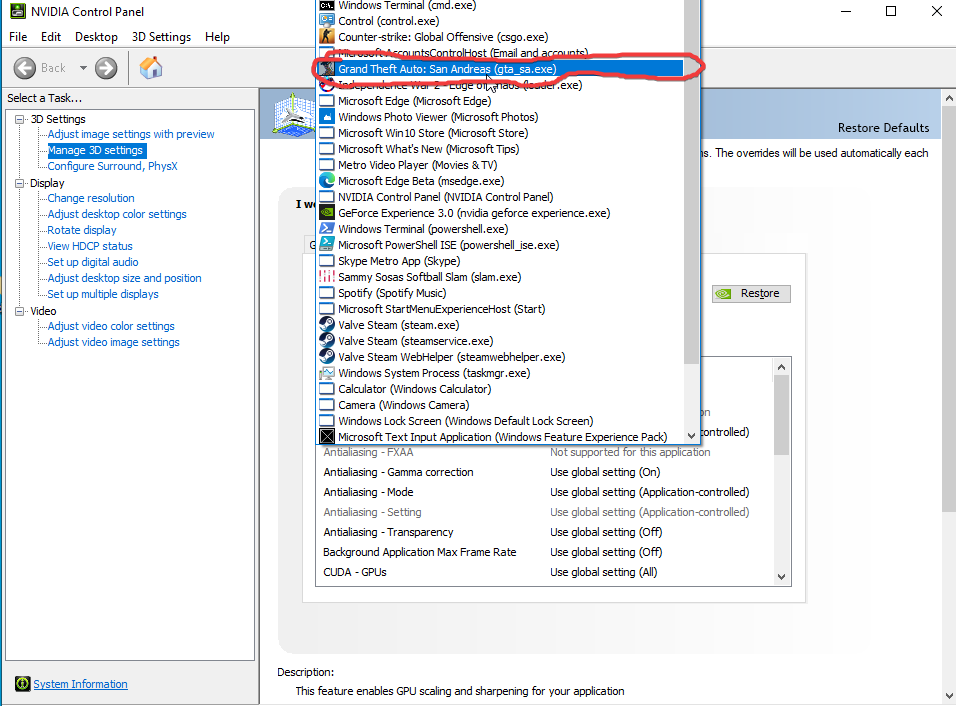Click the System Information icon at bottom left
This screenshot has width=956, height=706.
[x=23, y=683]
